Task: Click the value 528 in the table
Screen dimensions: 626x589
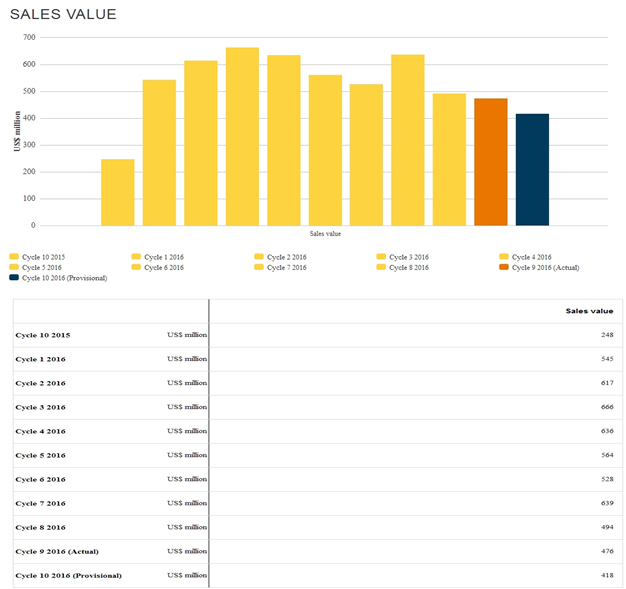Action: [607, 479]
